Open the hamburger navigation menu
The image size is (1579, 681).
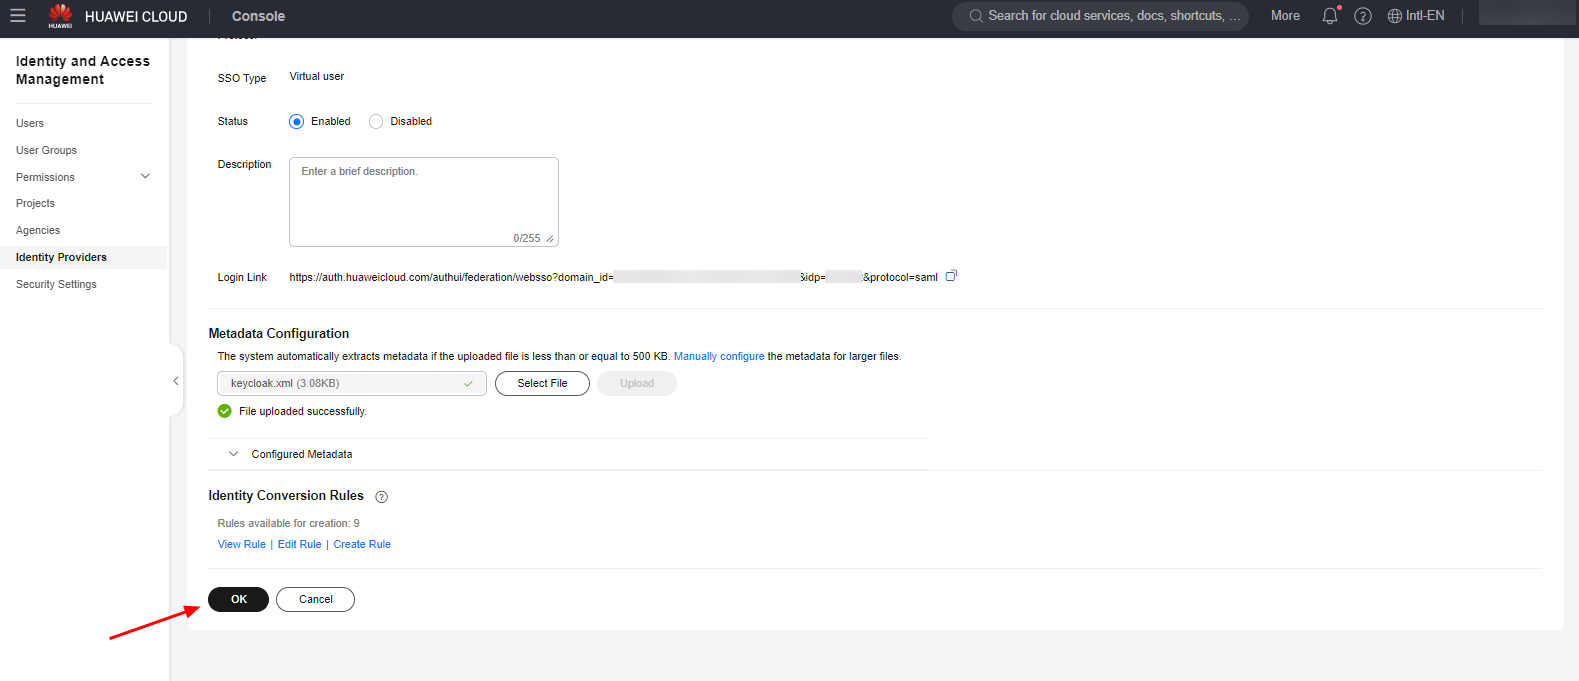pyautogui.click(x=18, y=16)
